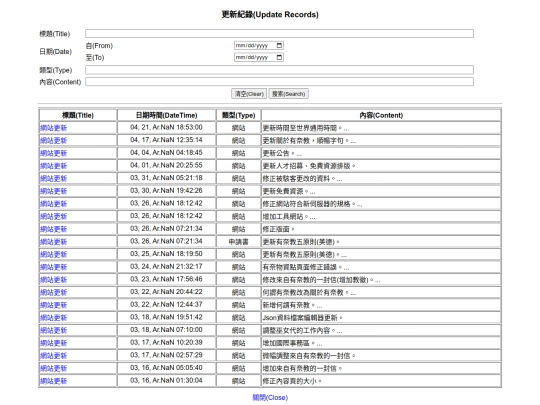
Task: Click the 內容(Content) column header
Action: (x=381, y=115)
